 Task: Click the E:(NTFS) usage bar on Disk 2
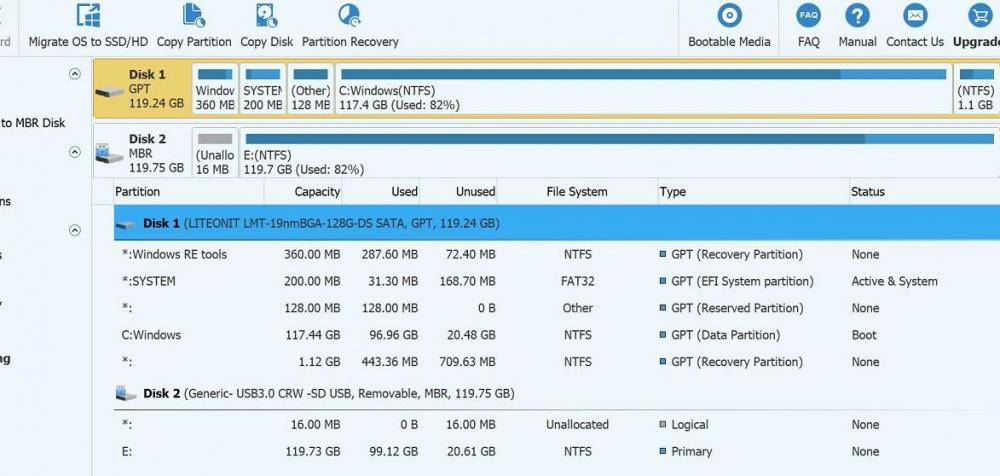tap(620, 139)
